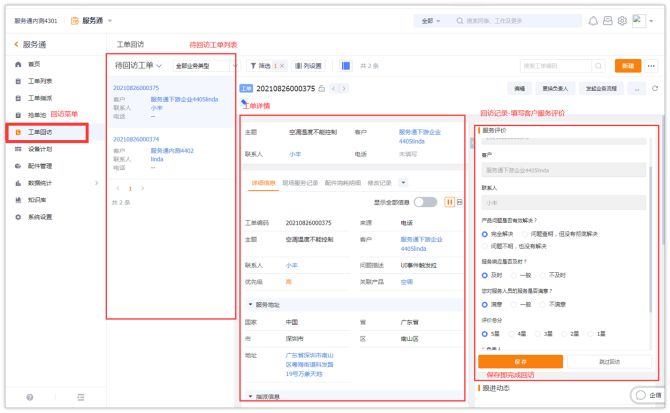
Task: Click the orange 保存 button
Action: point(520,361)
